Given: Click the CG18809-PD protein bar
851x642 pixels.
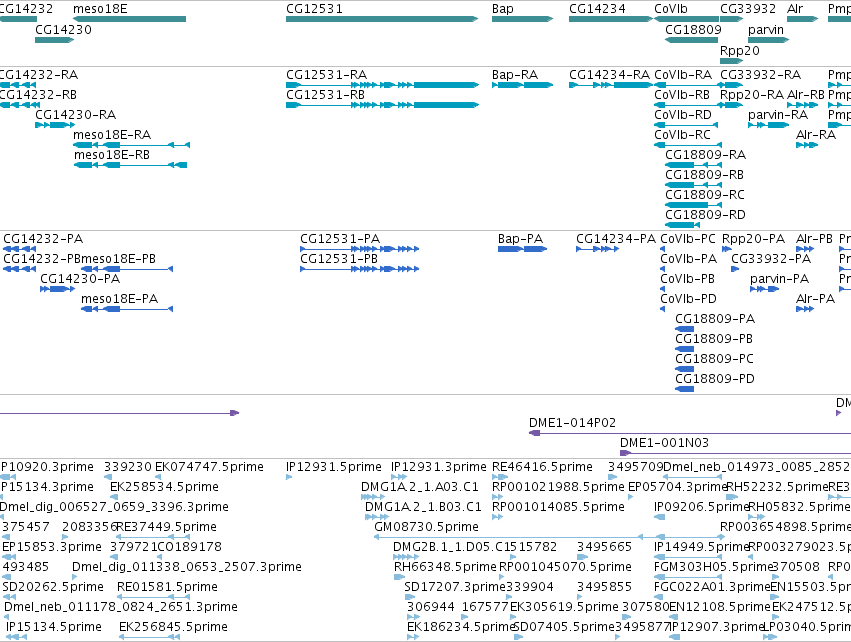Looking at the screenshot, I should coord(684,389).
